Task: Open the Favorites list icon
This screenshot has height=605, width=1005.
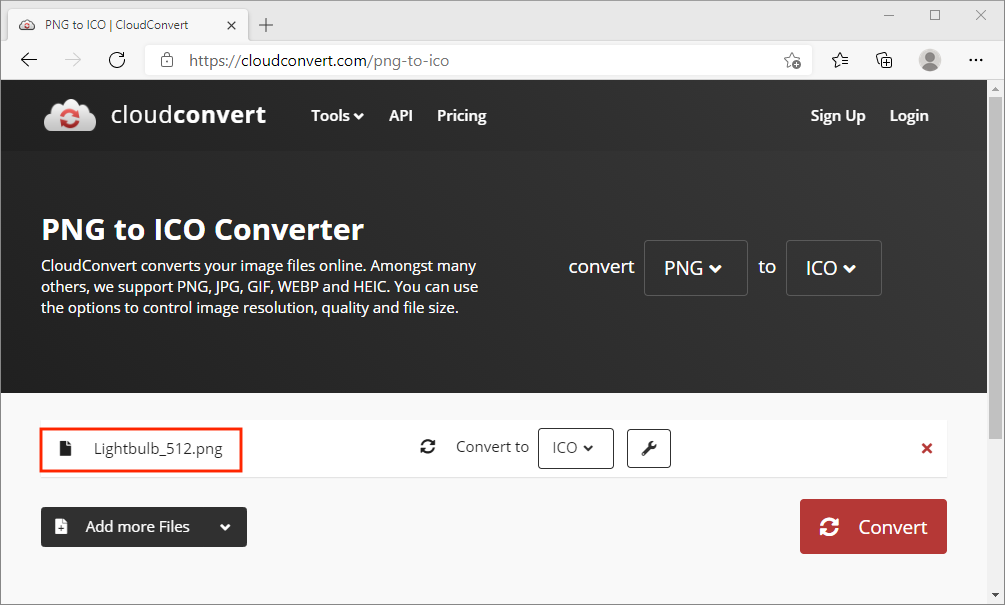Action: [x=840, y=60]
